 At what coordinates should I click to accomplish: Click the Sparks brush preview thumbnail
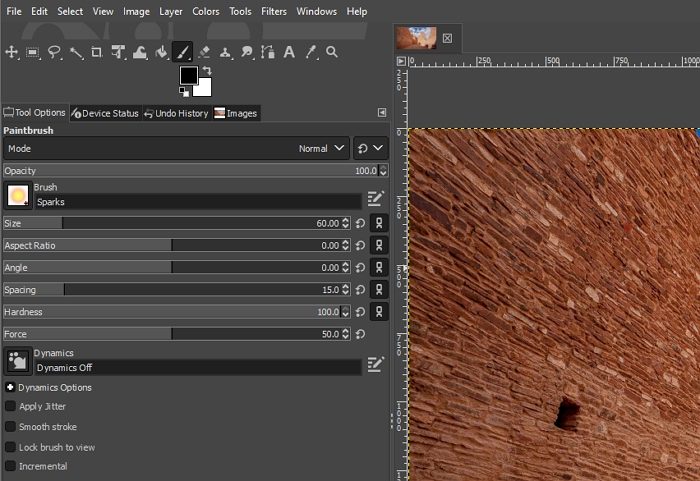(x=17, y=196)
